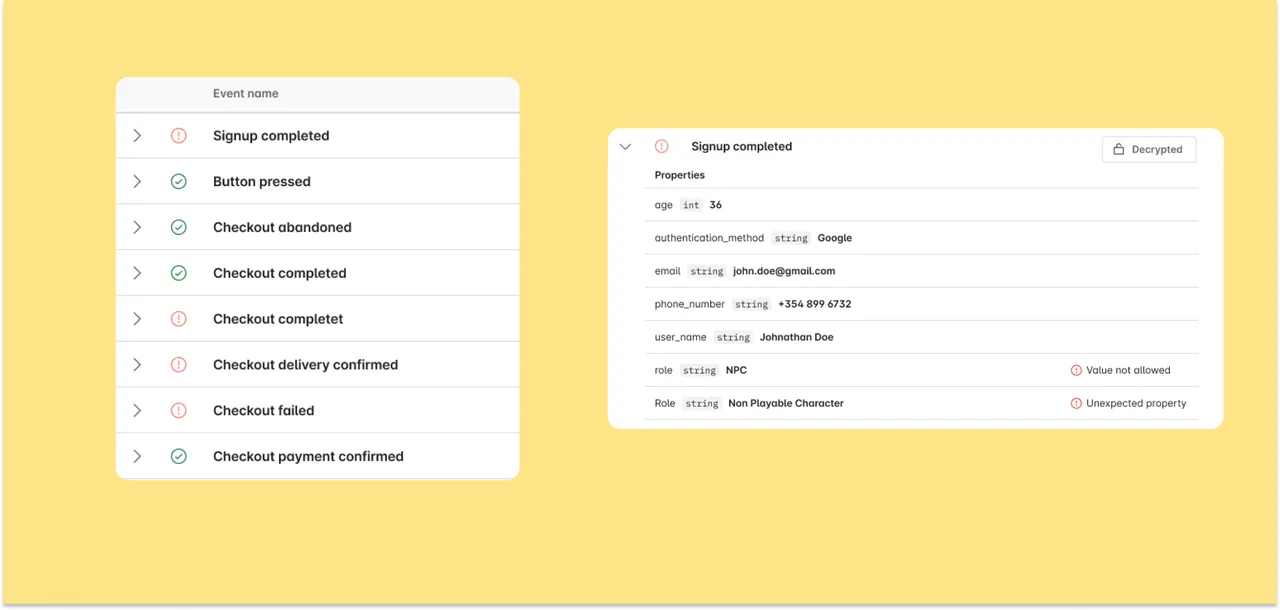The width and height of the screenshot is (1280, 610).
Task: Click string type tag beside phone_number
Action: (x=751, y=304)
